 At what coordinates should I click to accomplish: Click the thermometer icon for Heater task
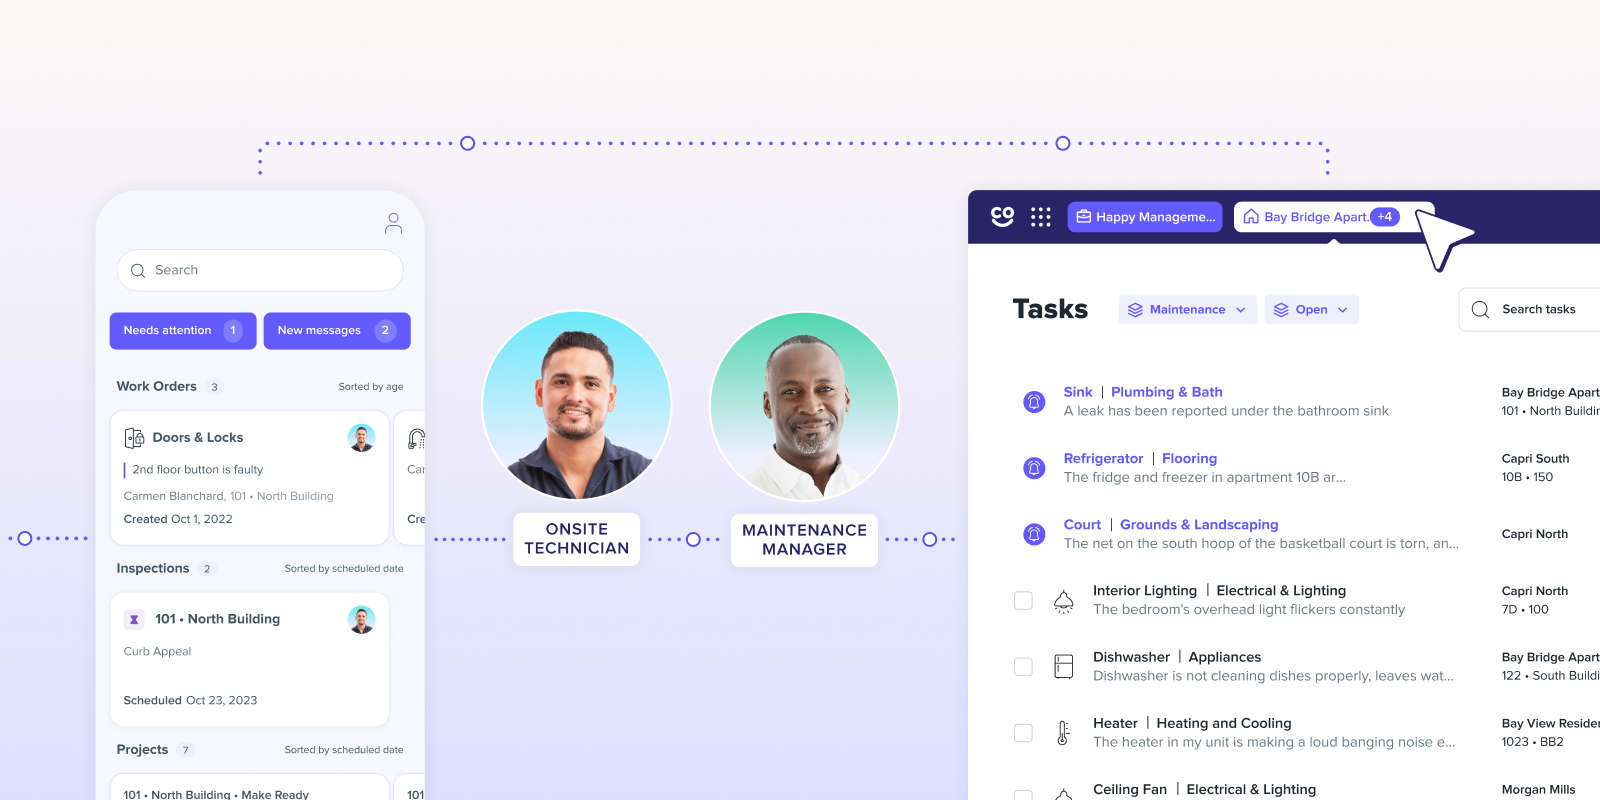tap(1063, 733)
